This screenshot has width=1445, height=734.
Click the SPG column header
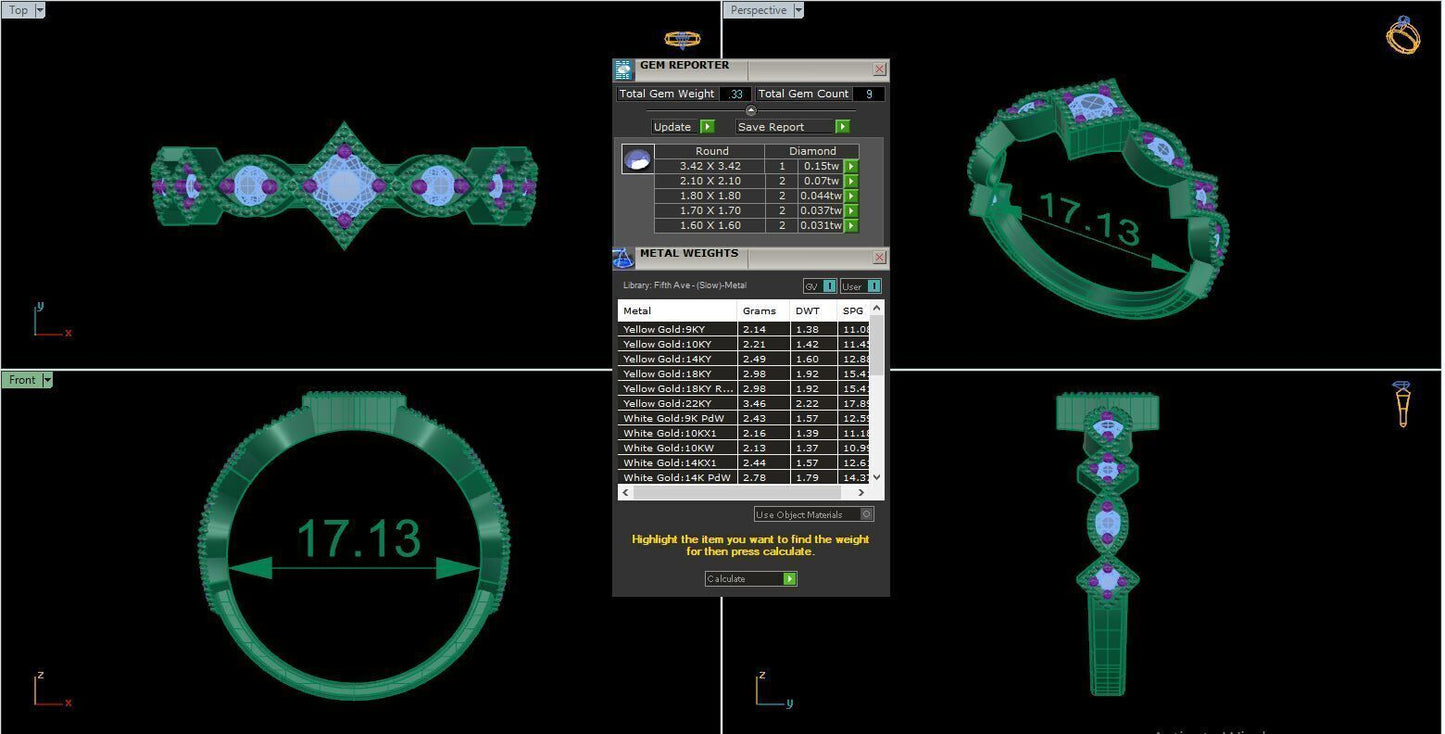[854, 311]
